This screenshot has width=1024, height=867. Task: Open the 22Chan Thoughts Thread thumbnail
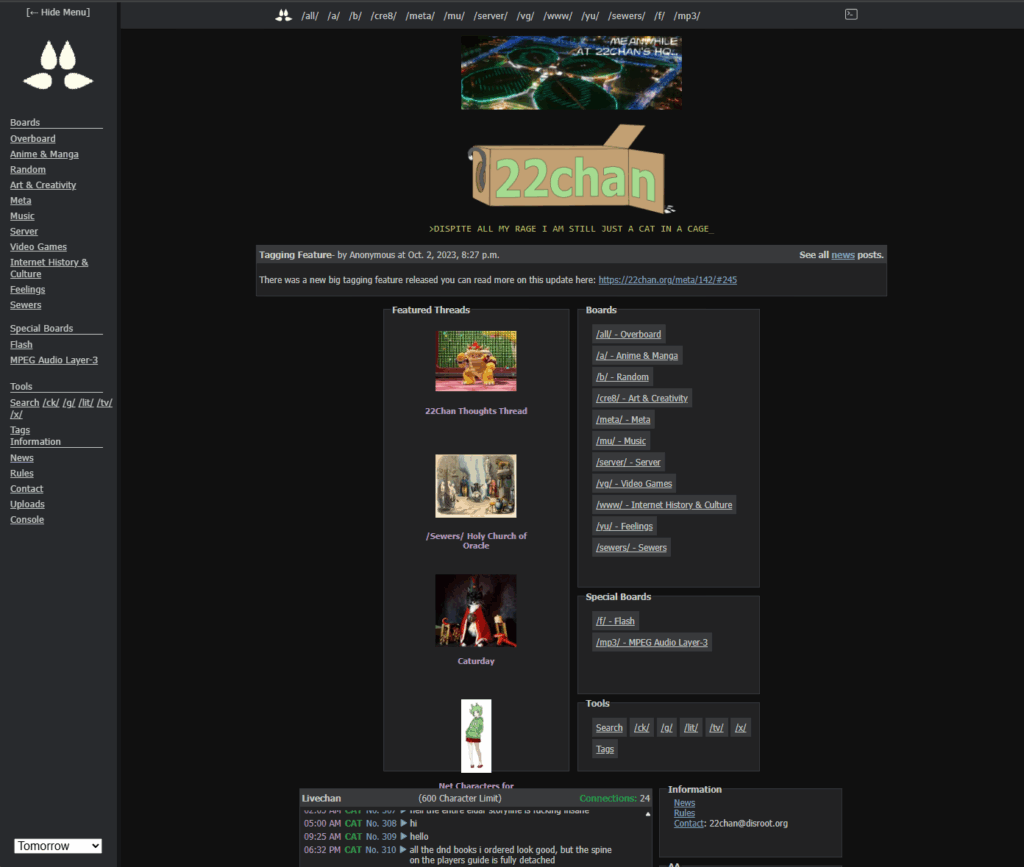[476, 361]
